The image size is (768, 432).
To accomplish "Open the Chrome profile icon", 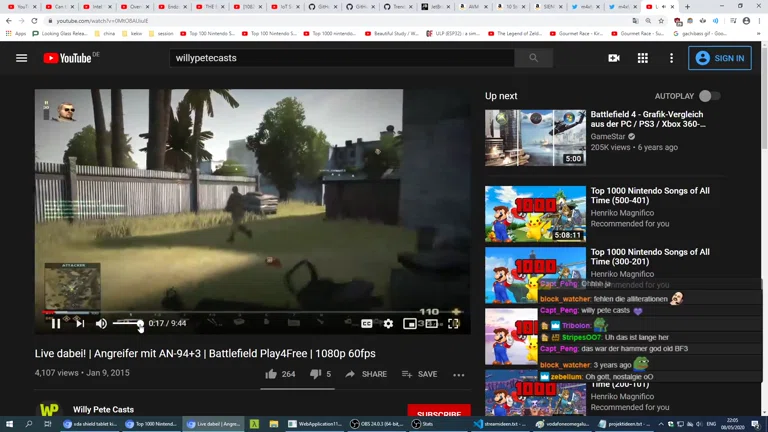I will (x=746, y=21).
